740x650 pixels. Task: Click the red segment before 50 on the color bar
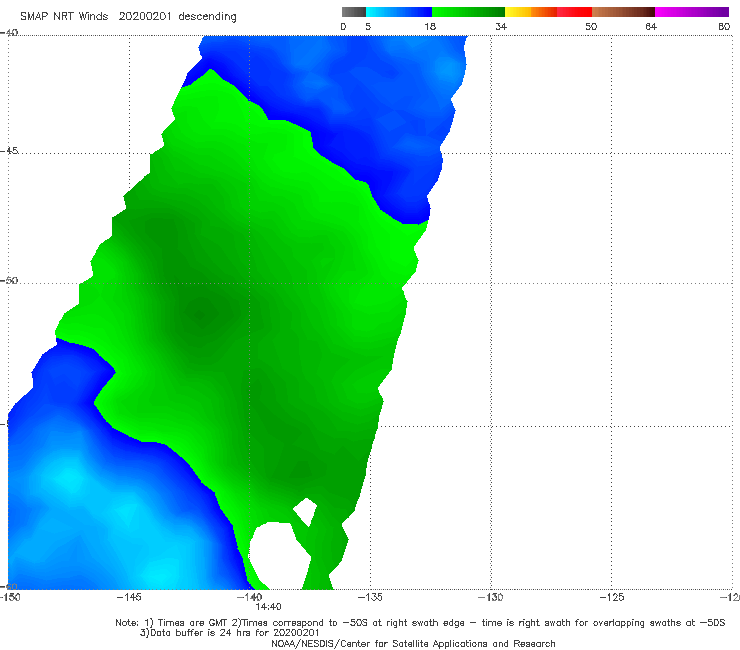coord(574,12)
